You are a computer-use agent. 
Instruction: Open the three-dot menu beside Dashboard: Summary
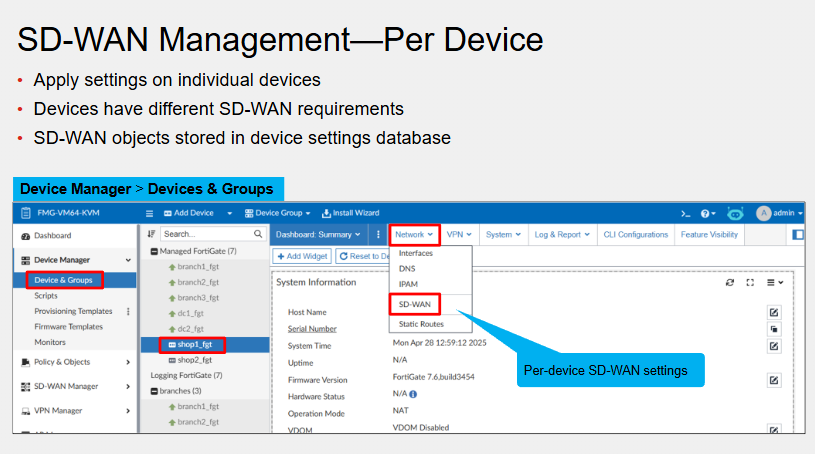[x=378, y=235]
